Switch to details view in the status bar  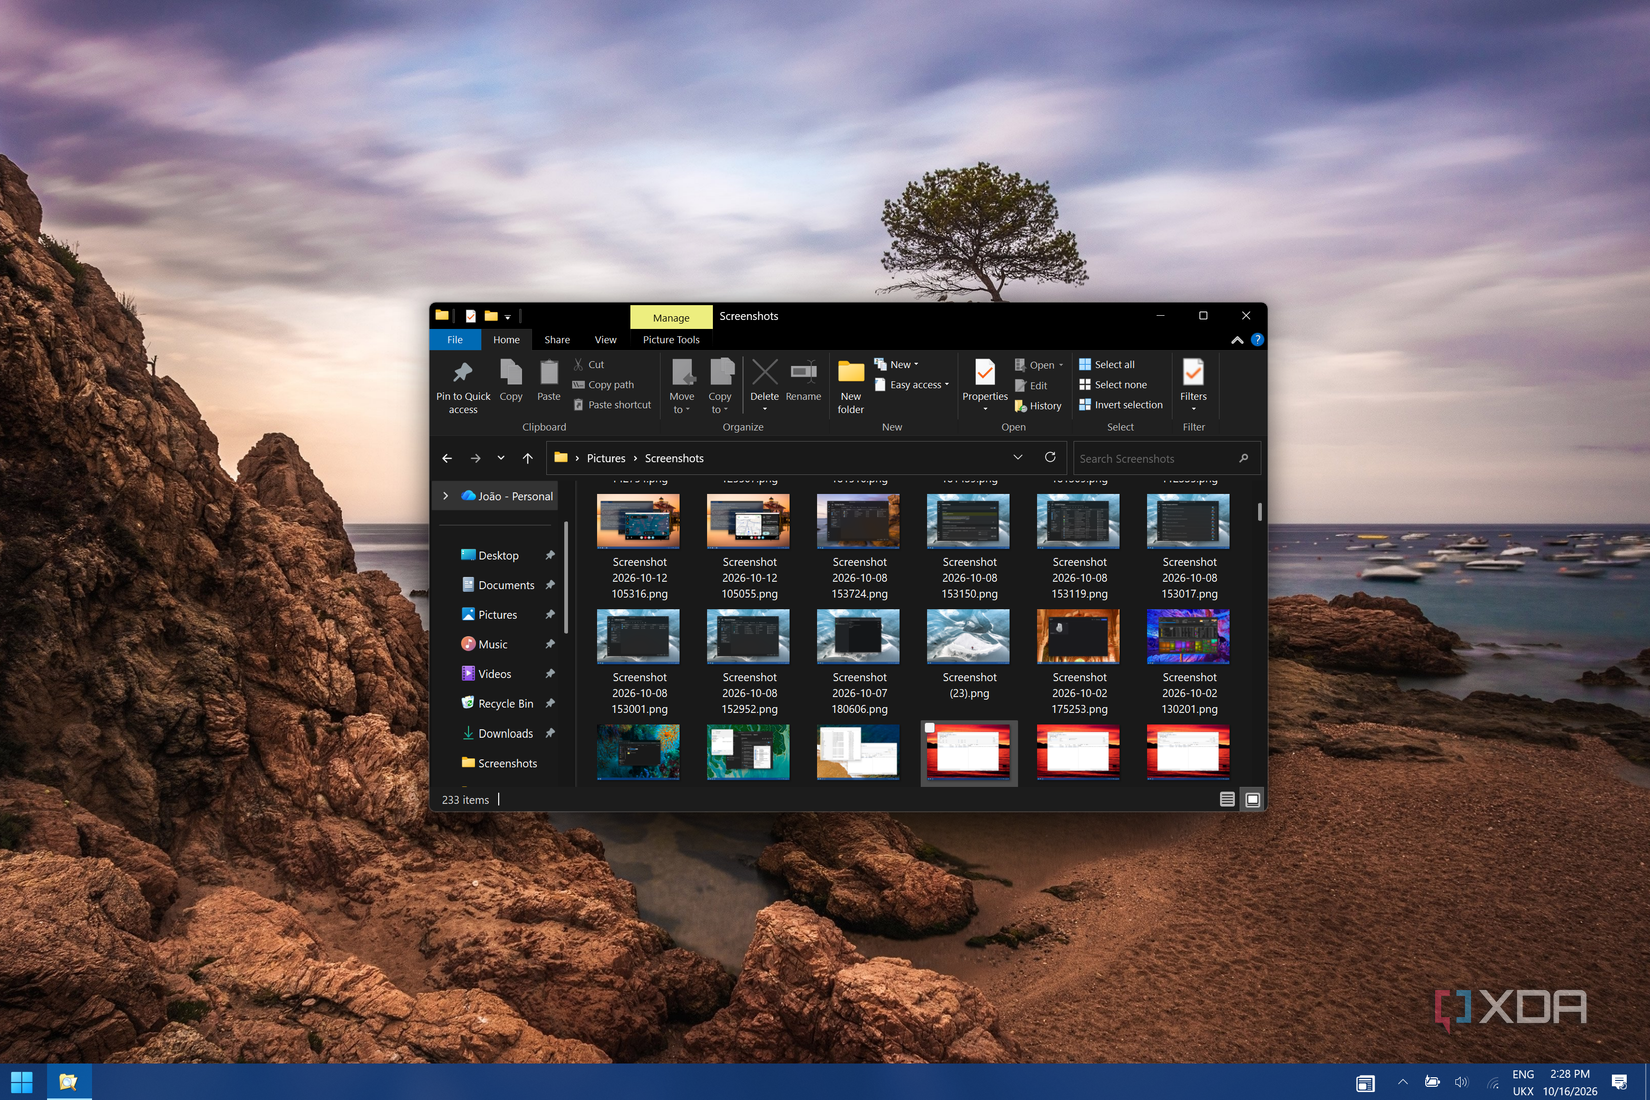click(x=1227, y=799)
